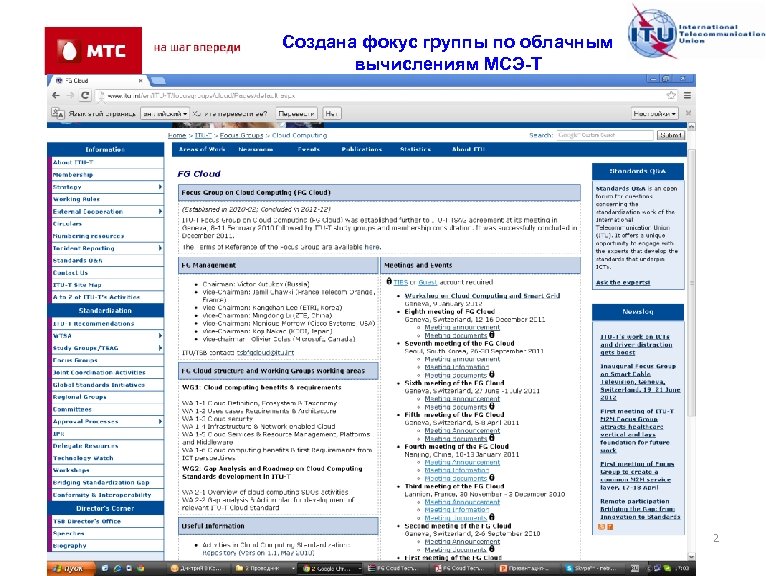The width and height of the screenshot is (766, 576).
Task: Click the ITU logo in slide header
Action: click(x=695, y=32)
